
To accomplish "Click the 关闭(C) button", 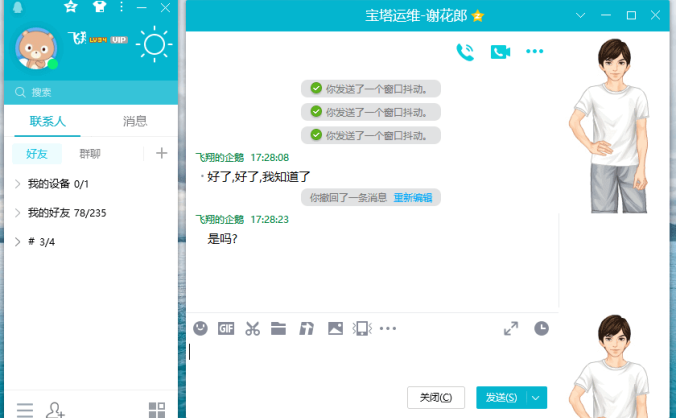I will pyautogui.click(x=436, y=397).
